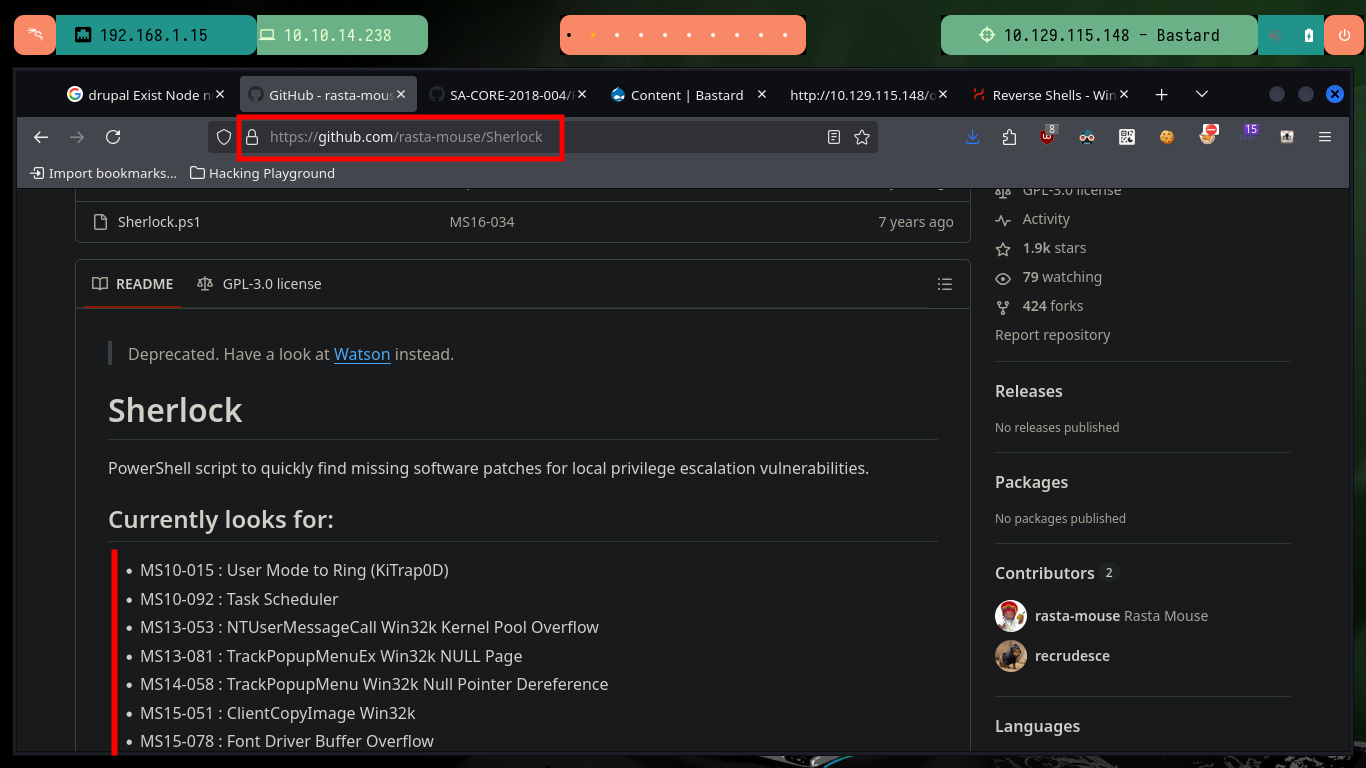Image resolution: width=1366 pixels, height=768 pixels.
Task: Click the battery indicator in the top bar
Action: tap(1309, 35)
